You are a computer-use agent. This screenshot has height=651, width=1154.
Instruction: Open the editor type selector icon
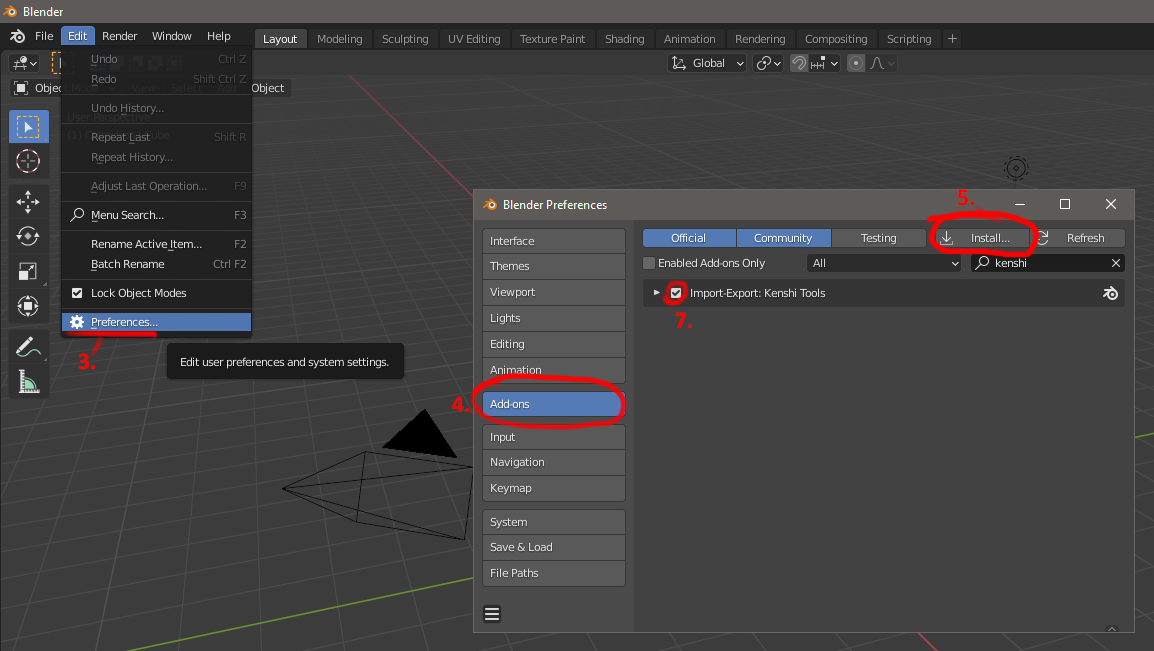pyautogui.click(x=24, y=63)
